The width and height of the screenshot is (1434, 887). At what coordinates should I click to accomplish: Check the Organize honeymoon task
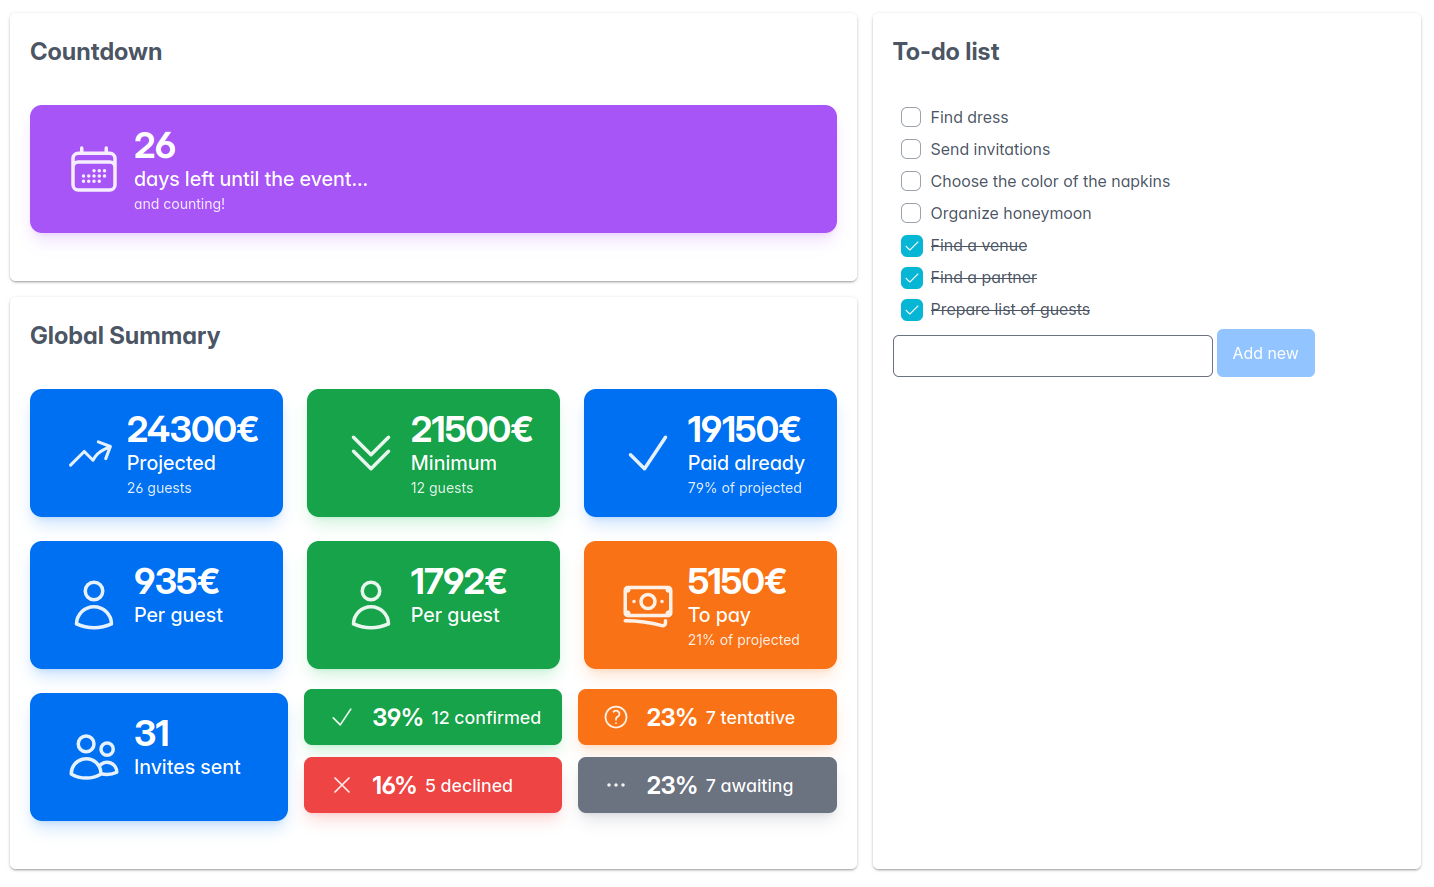click(910, 213)
